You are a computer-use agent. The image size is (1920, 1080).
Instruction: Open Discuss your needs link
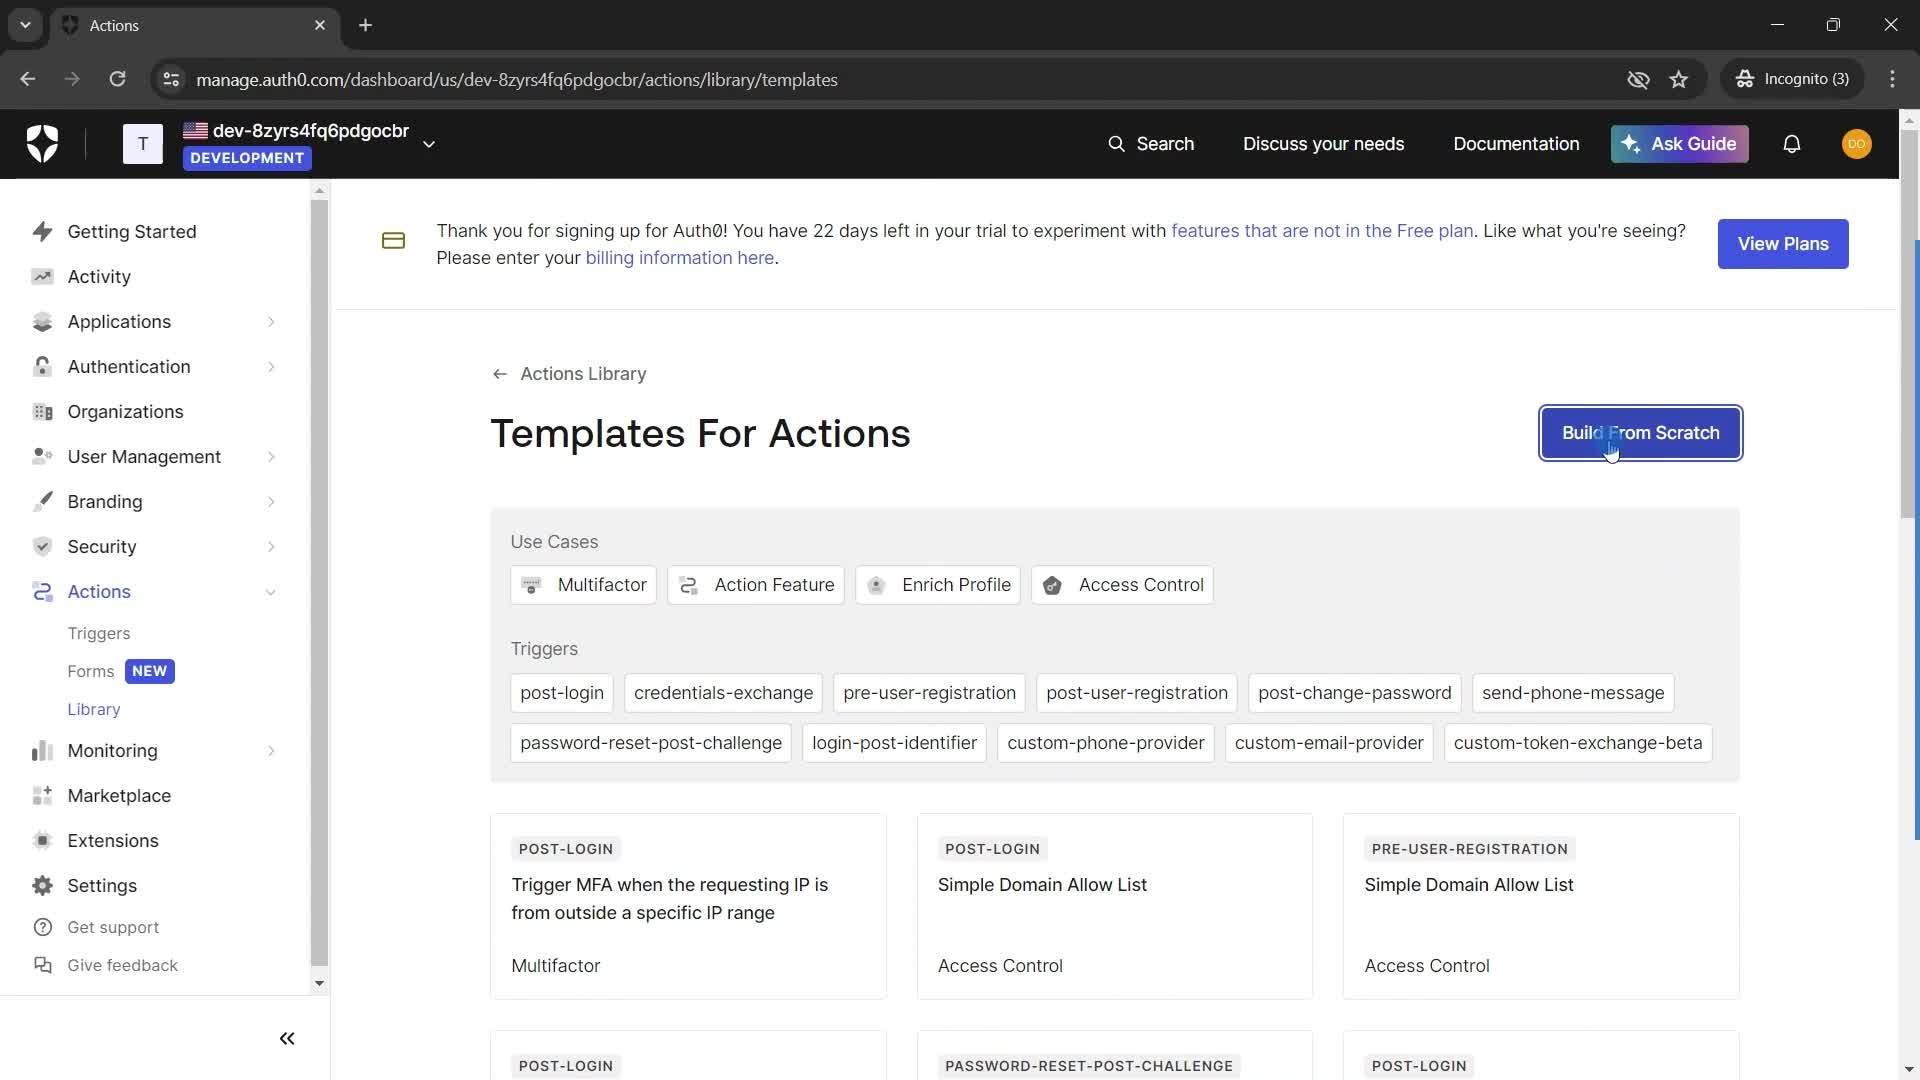coord(1323,144)
